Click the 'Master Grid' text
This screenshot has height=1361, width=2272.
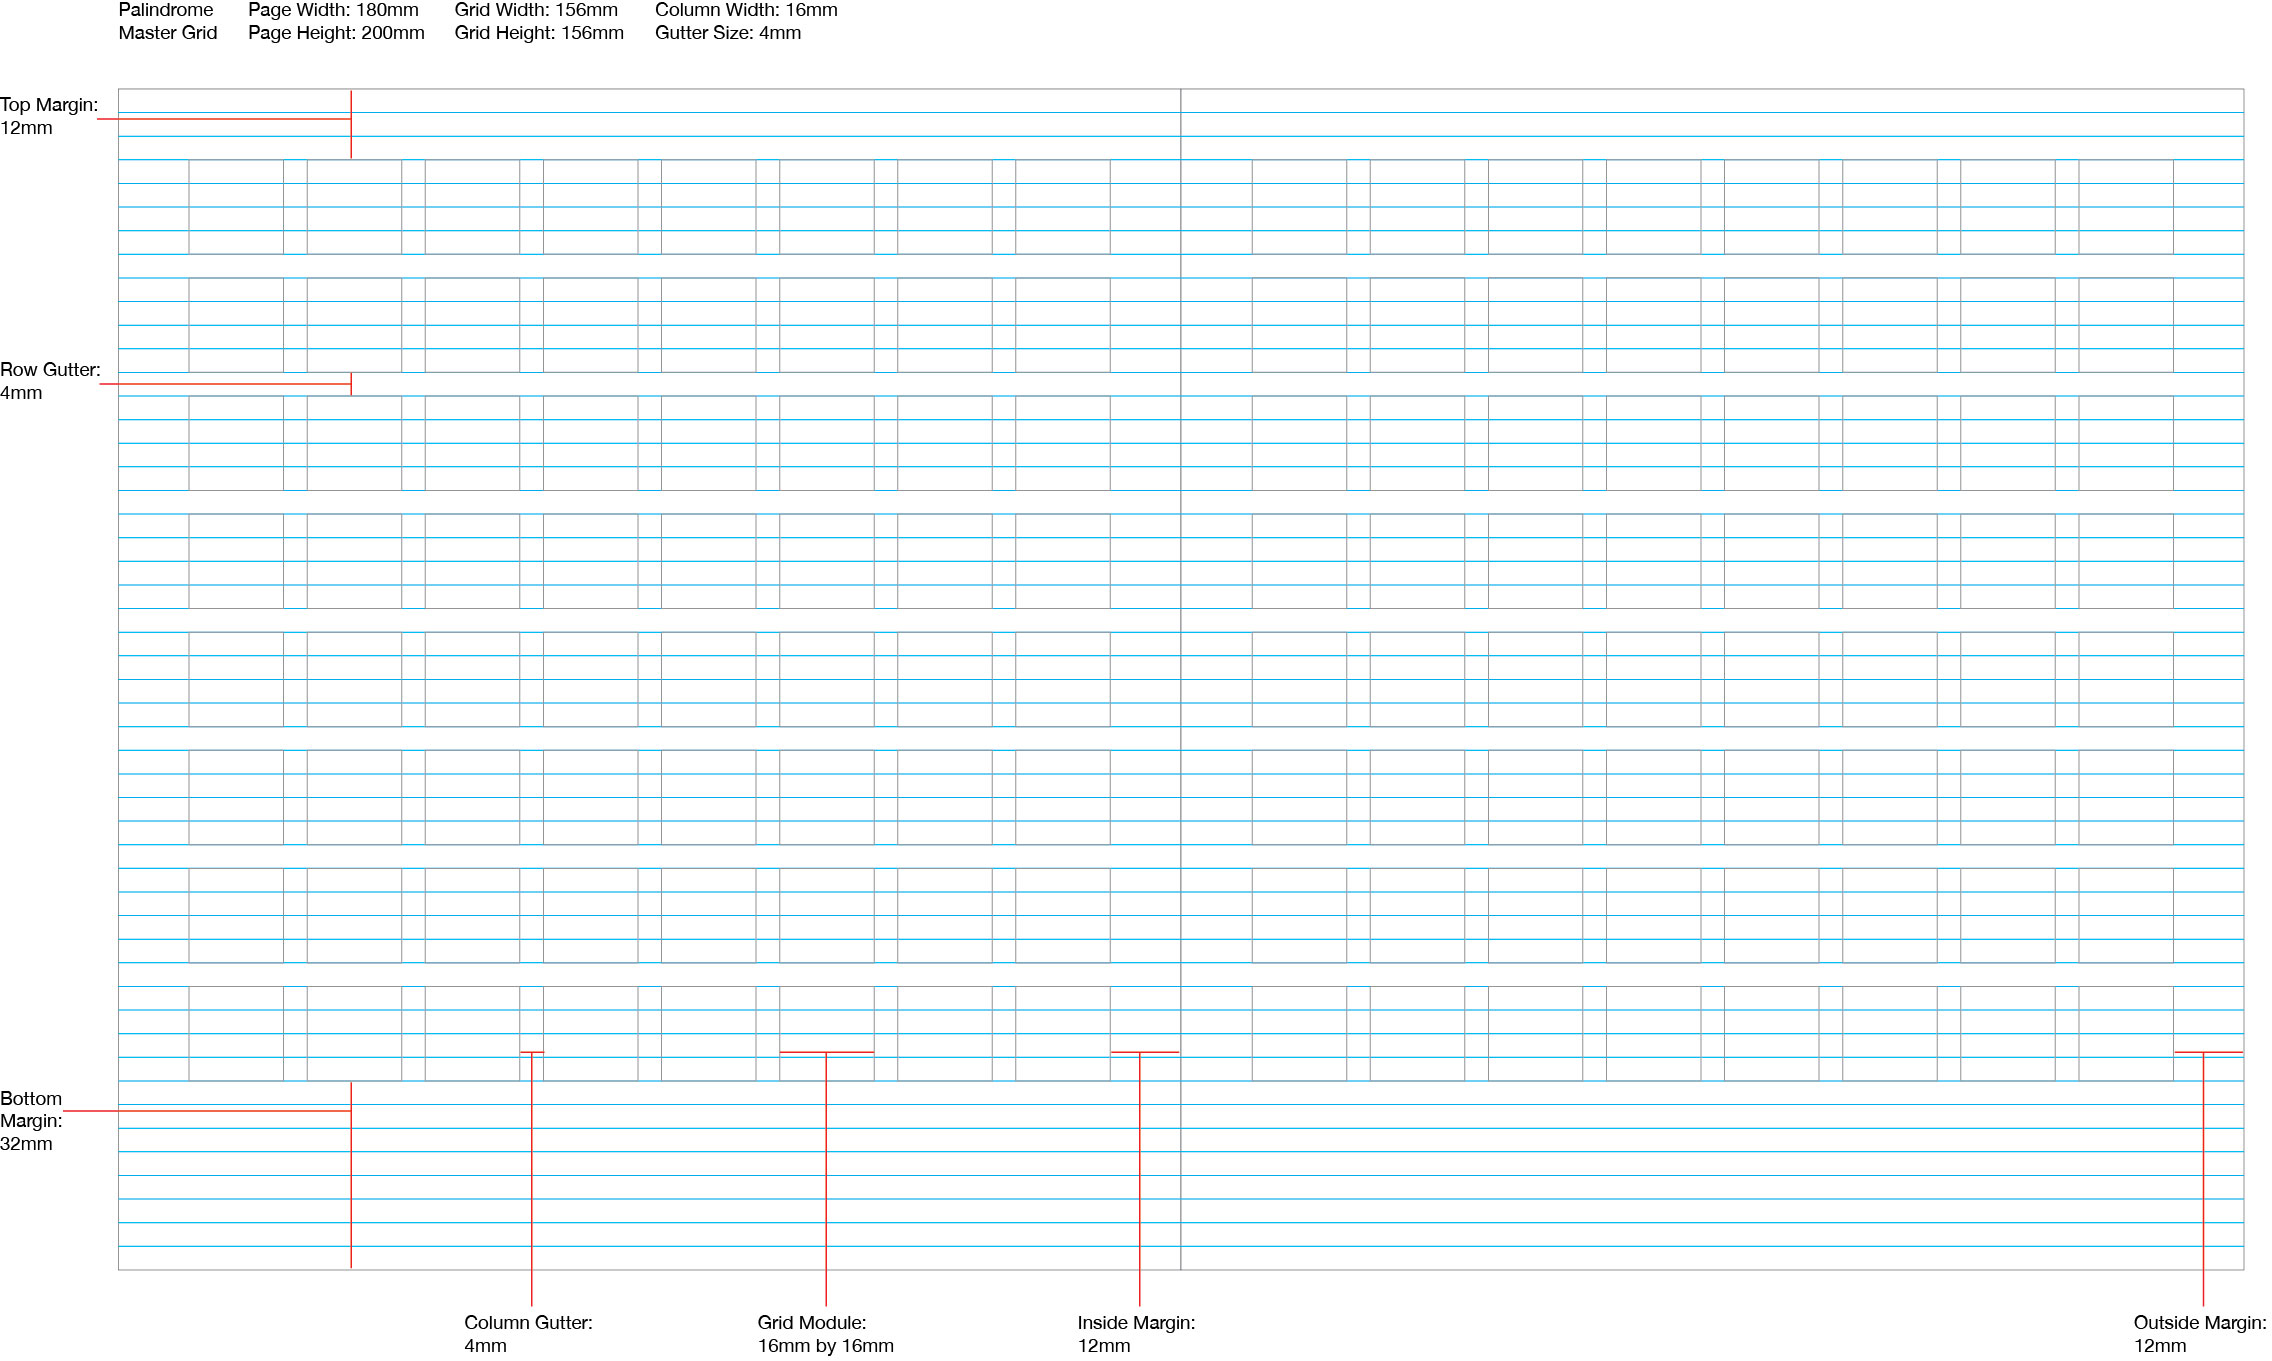[168, 33]
